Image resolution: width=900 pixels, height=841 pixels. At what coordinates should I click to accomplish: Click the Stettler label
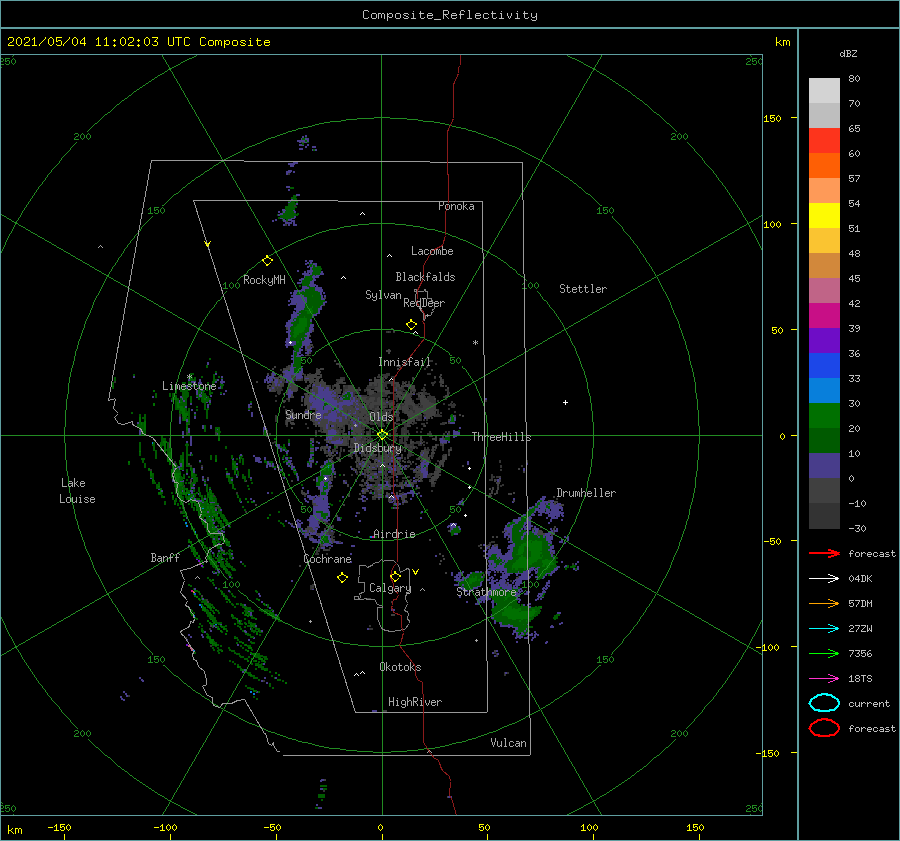tap(583, 289)
